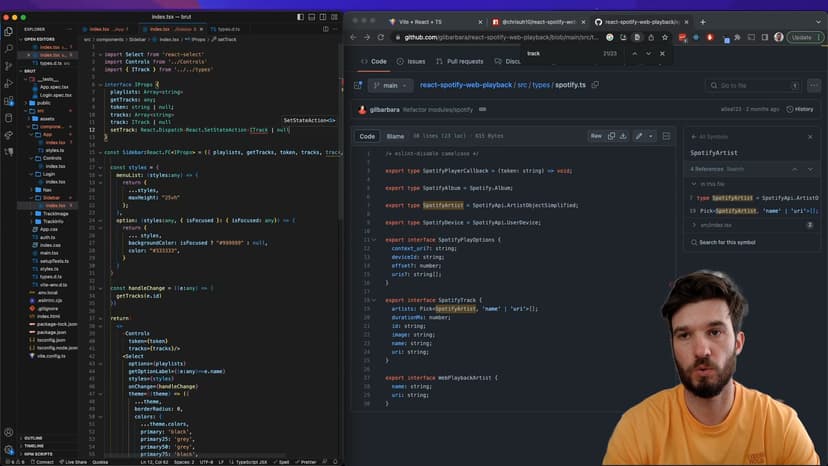Open the Run and Debug view

[8, 82]
